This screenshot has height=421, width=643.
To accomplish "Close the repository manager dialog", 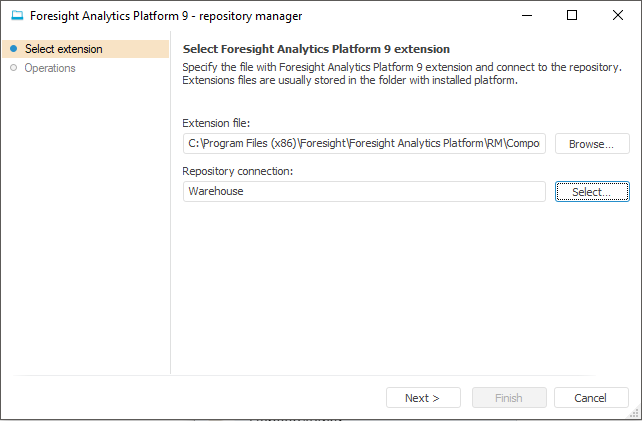I will pos(618,16).
